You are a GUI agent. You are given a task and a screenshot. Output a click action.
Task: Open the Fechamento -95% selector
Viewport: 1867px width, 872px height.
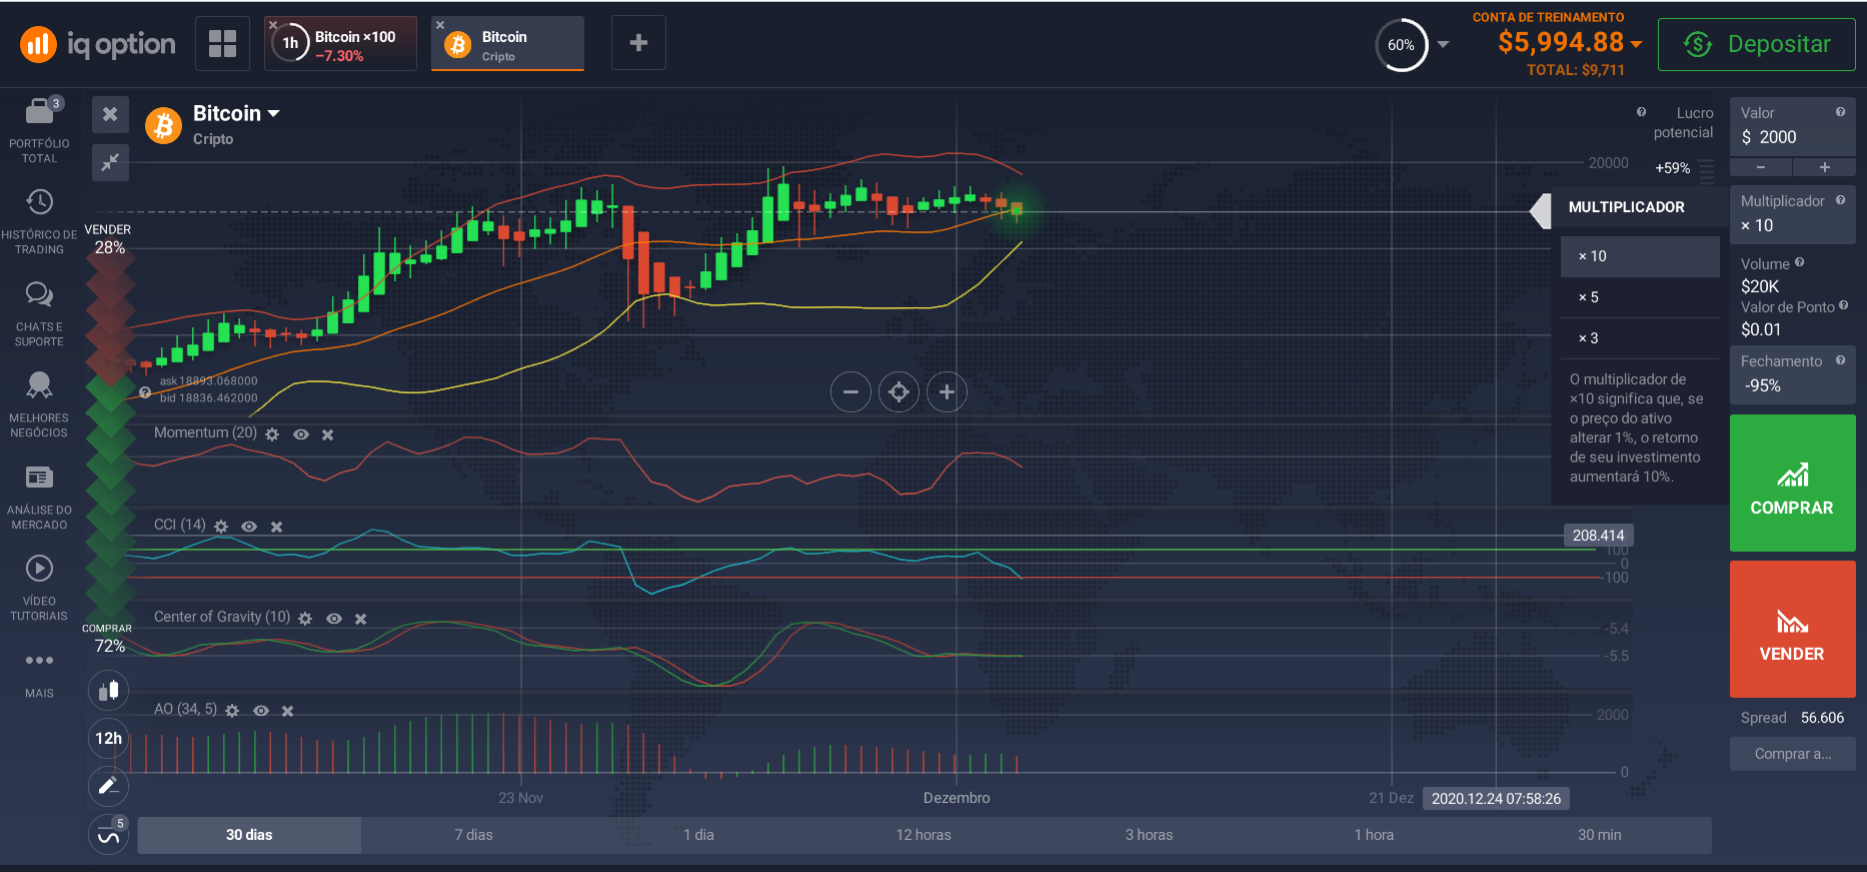click(x=1792, y=374)
